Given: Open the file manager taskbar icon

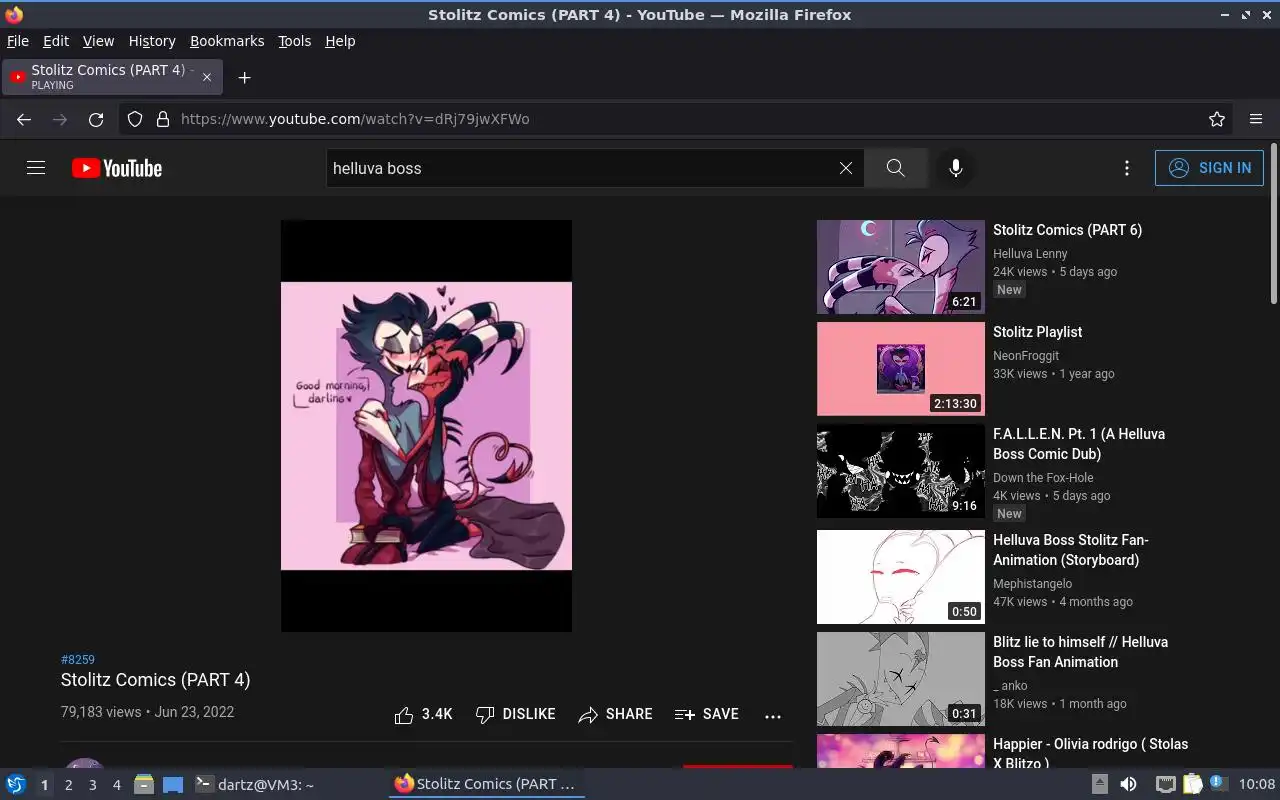Looking at the screenshot, I should tap(144, 784).
